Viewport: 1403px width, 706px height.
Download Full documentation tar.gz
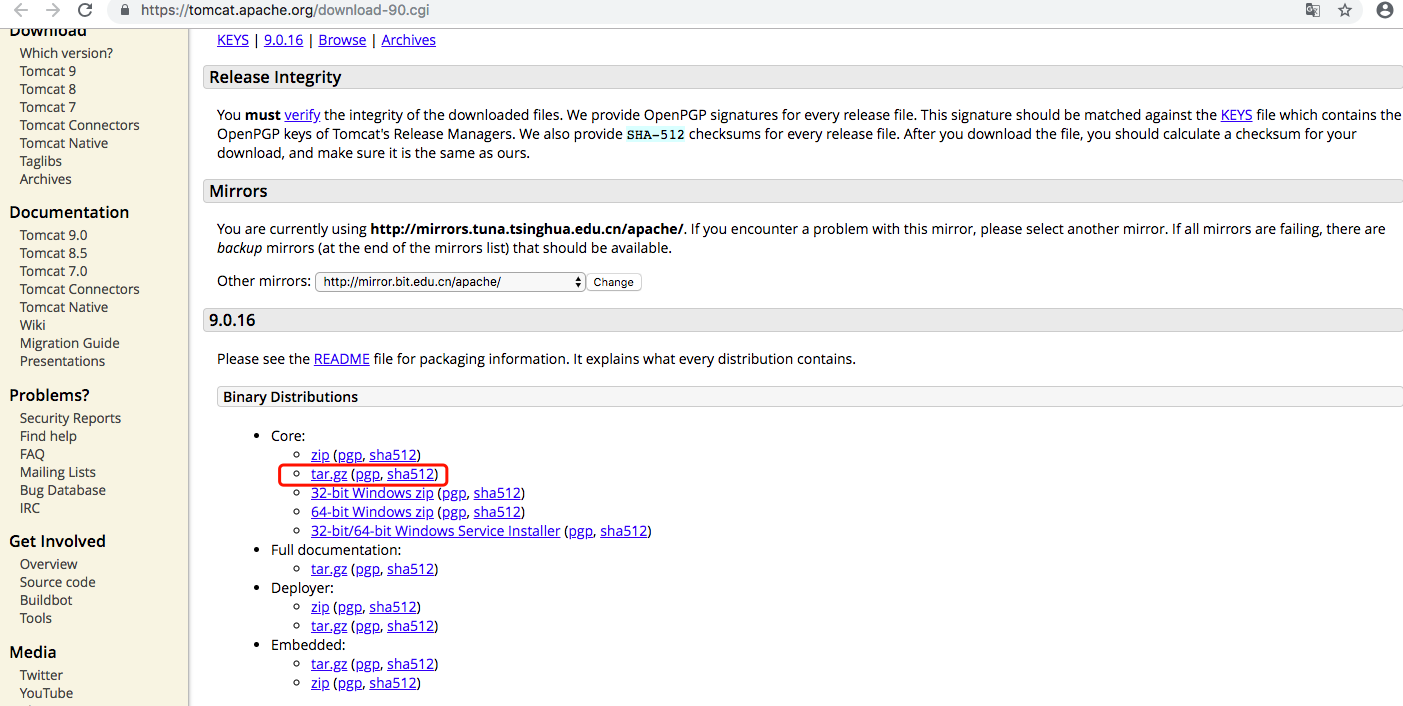(329, 569)
